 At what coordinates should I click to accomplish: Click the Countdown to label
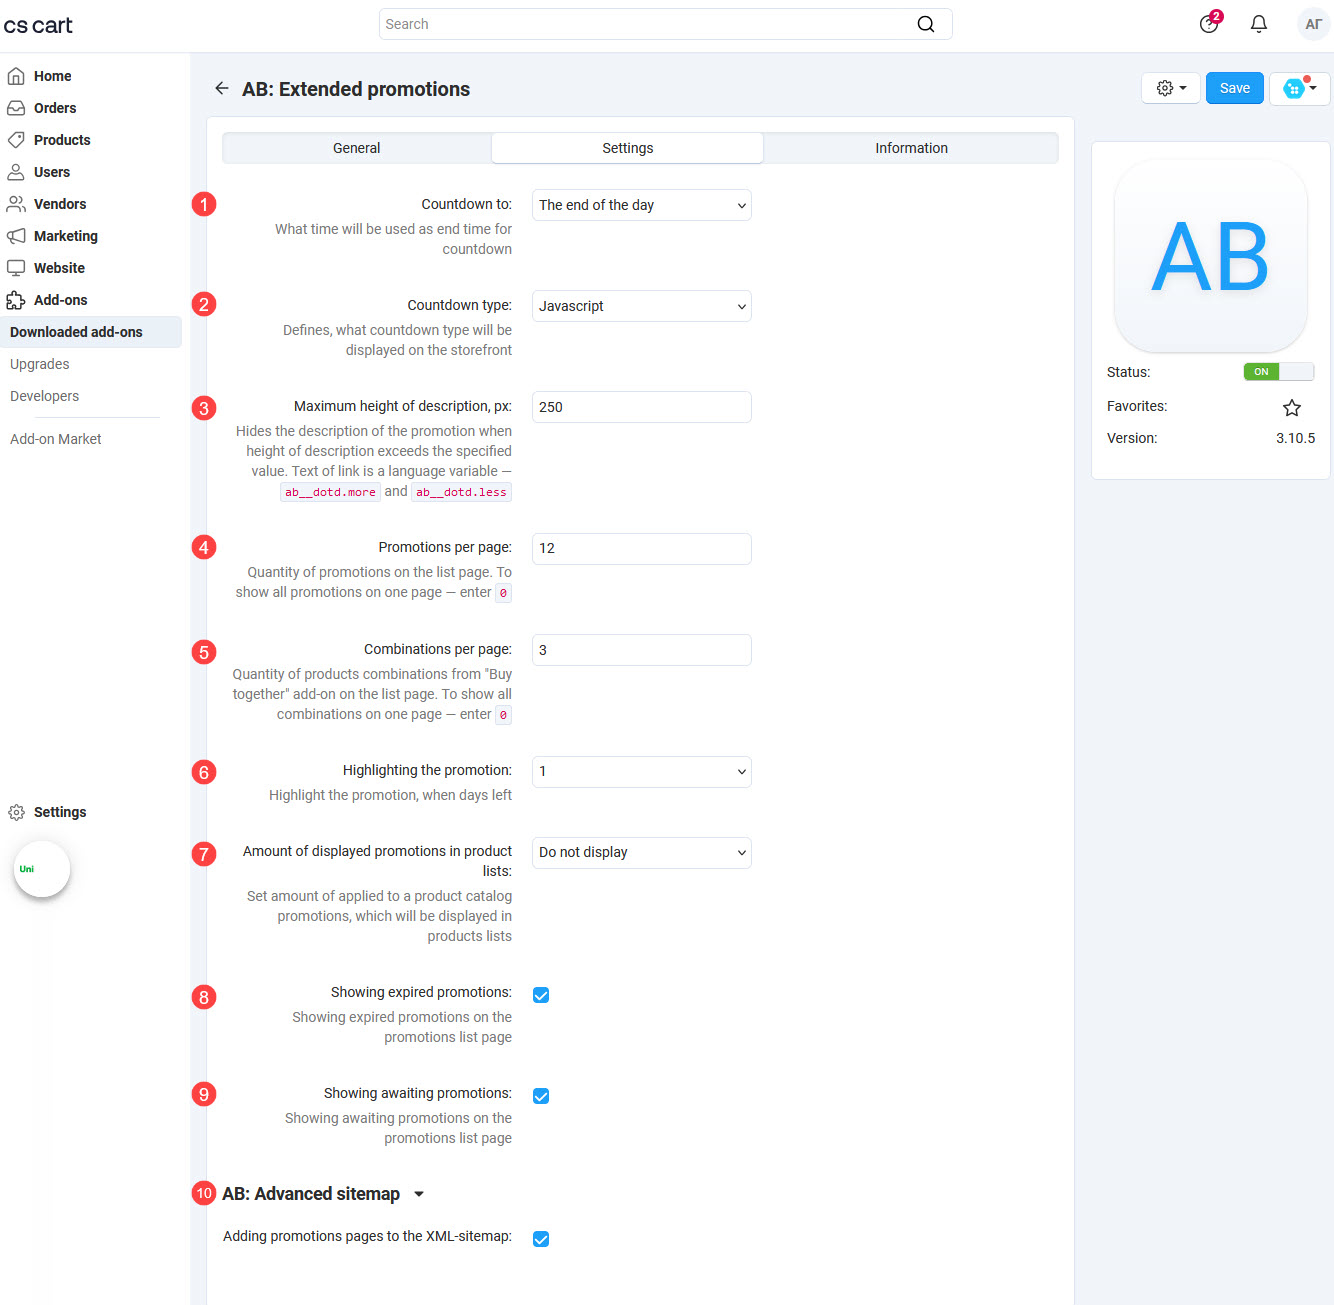coord(466,204)
